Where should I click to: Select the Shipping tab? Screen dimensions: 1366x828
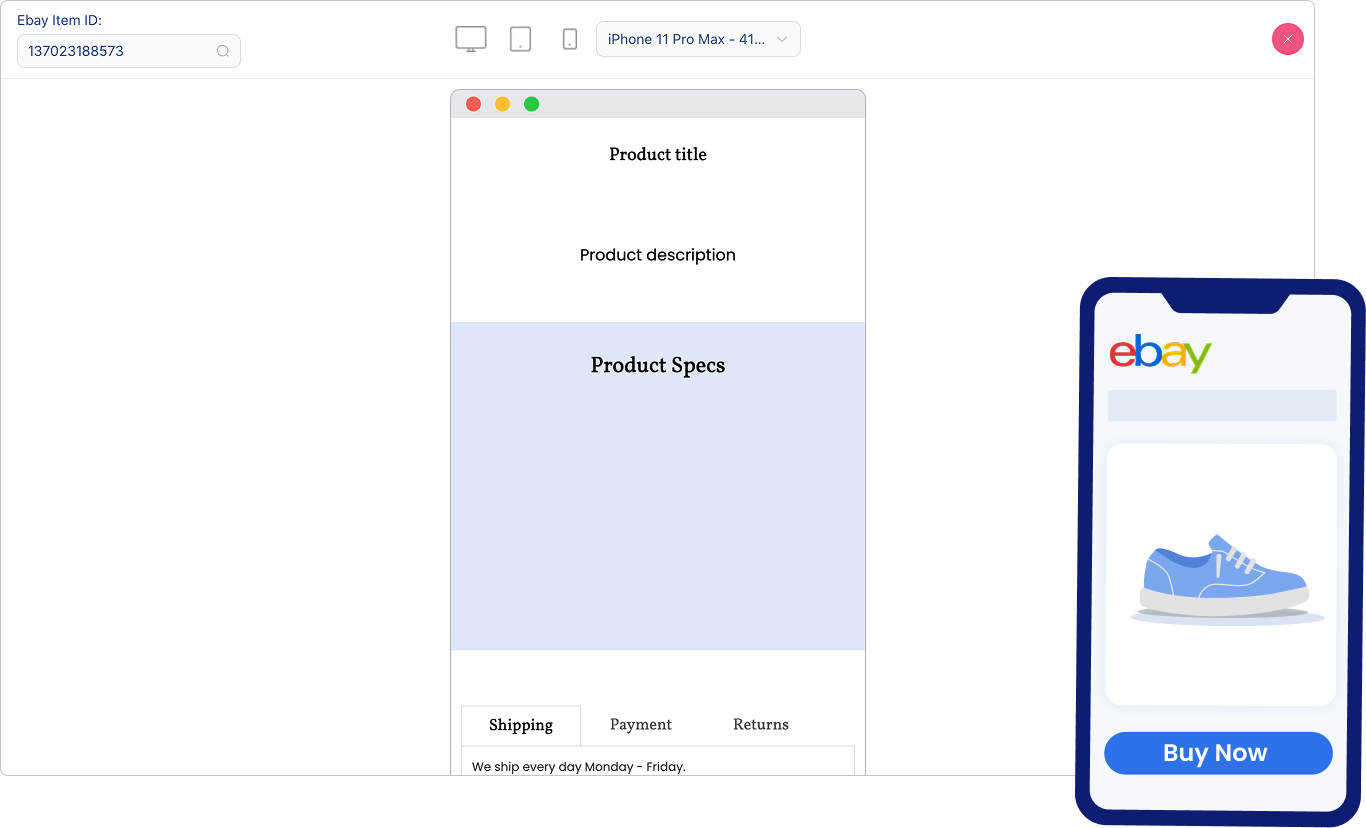point(521,725)
